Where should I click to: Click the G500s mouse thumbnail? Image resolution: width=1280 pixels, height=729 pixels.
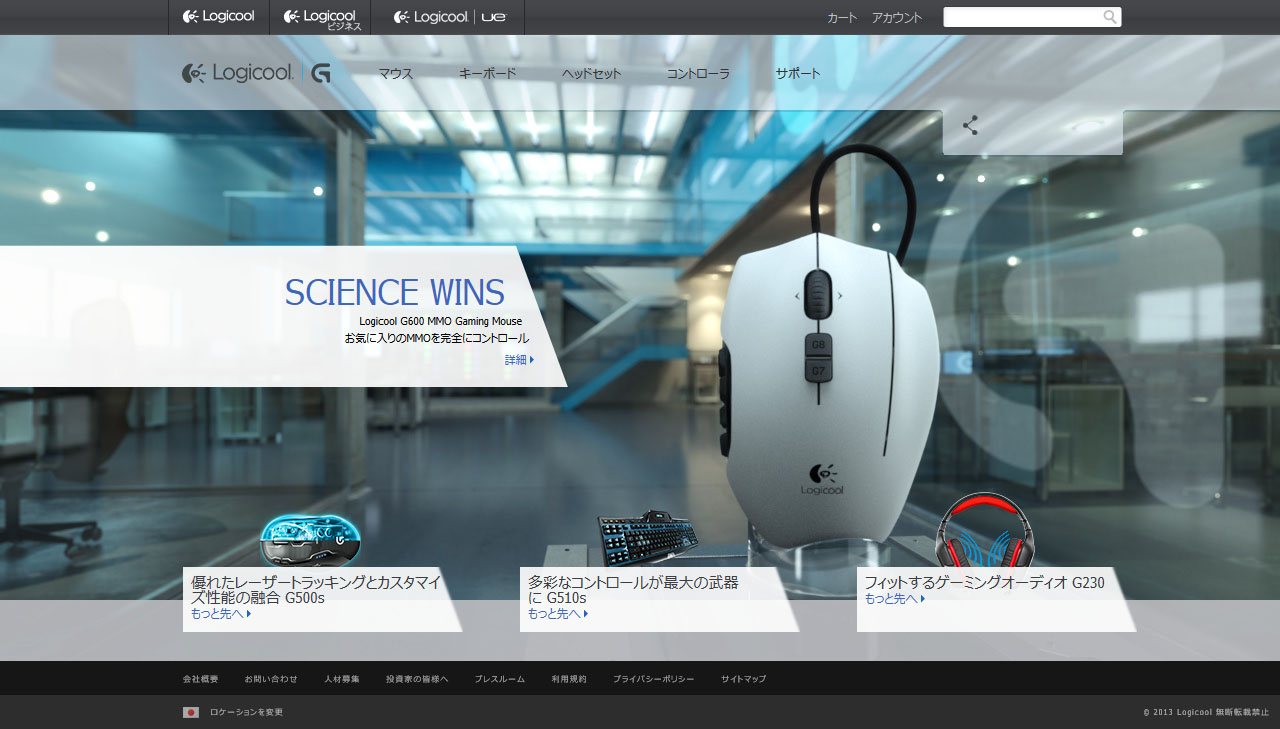[x=310, y=539]
